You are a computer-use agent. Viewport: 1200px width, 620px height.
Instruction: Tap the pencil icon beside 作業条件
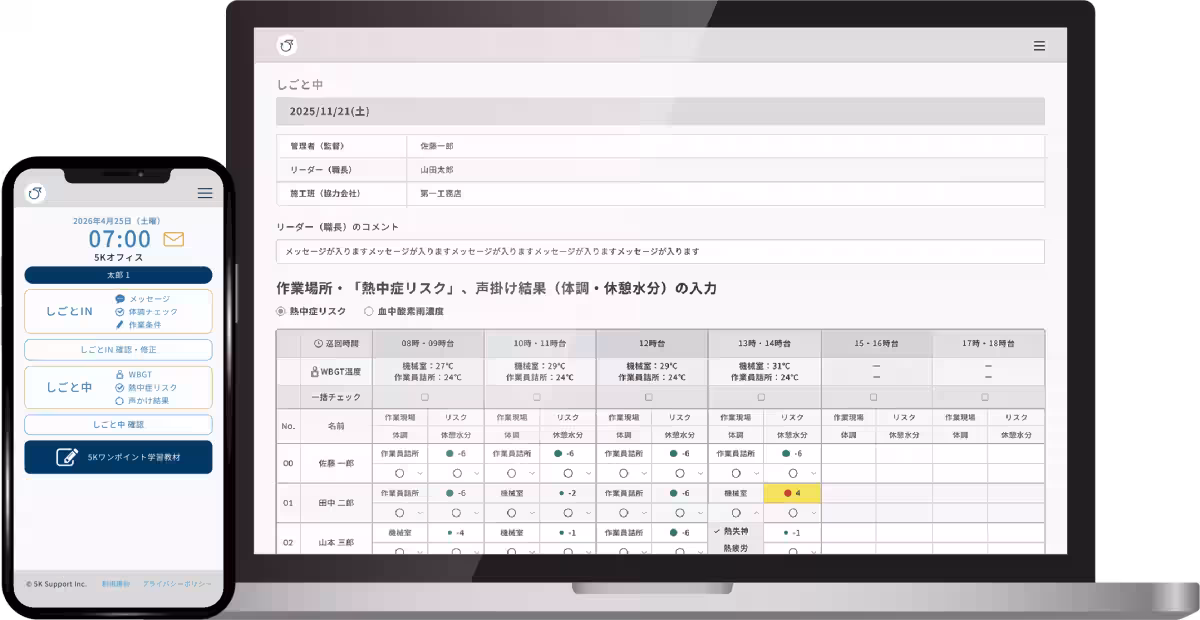[x=120, y=325]
